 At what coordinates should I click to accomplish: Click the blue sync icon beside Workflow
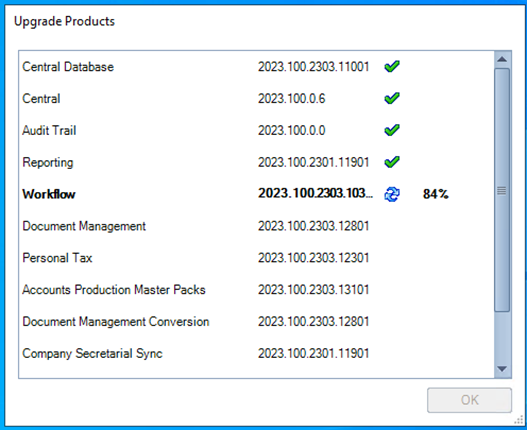click(392, 194)
